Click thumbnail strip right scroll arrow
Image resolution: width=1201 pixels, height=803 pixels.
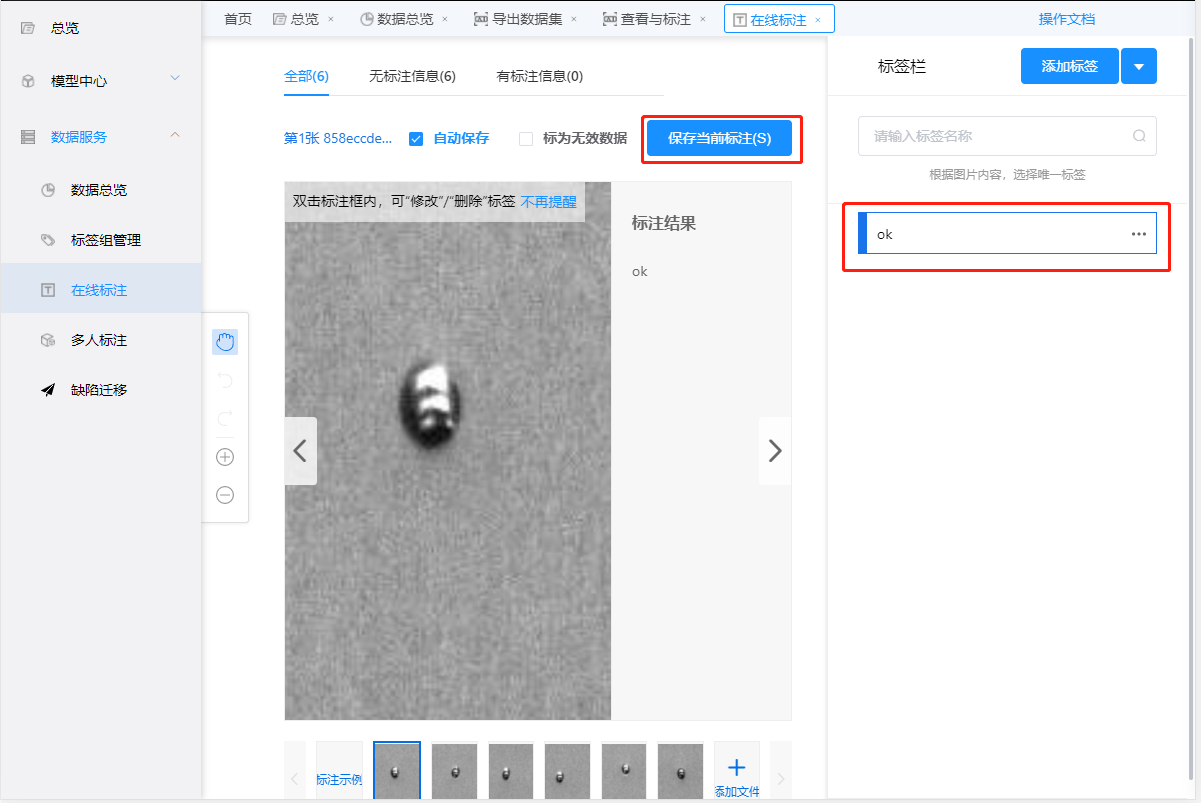781,778
